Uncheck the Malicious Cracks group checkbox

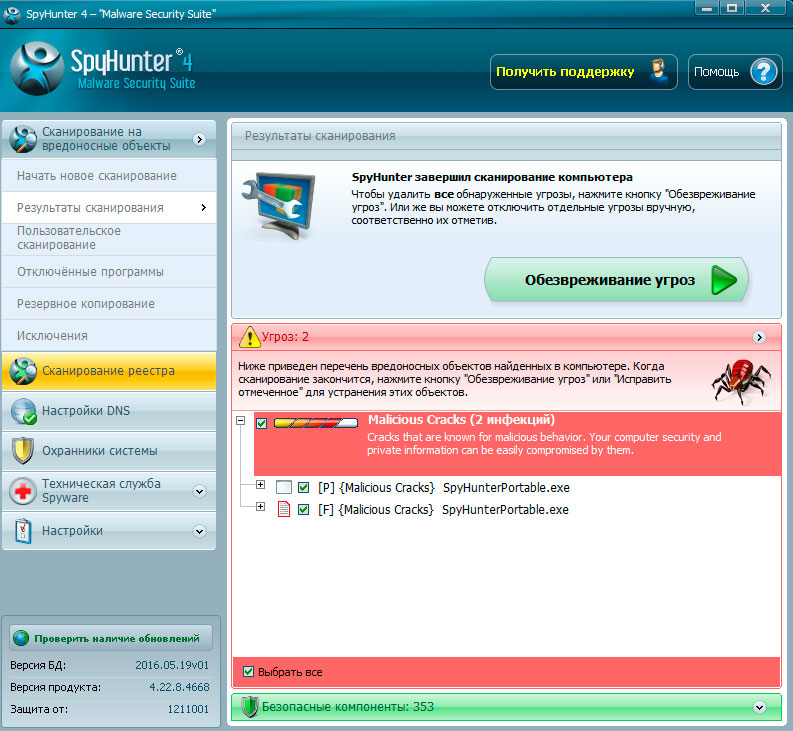coord(262,424)
